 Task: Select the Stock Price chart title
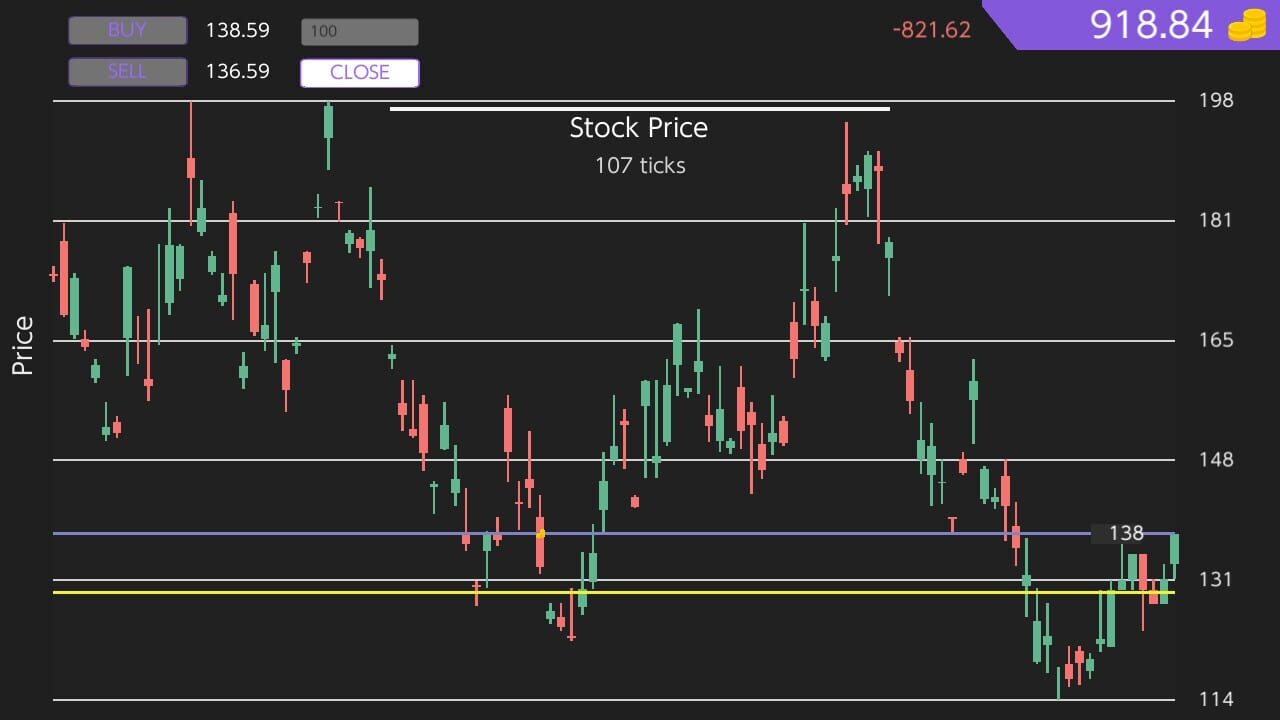tap(639, 128)
